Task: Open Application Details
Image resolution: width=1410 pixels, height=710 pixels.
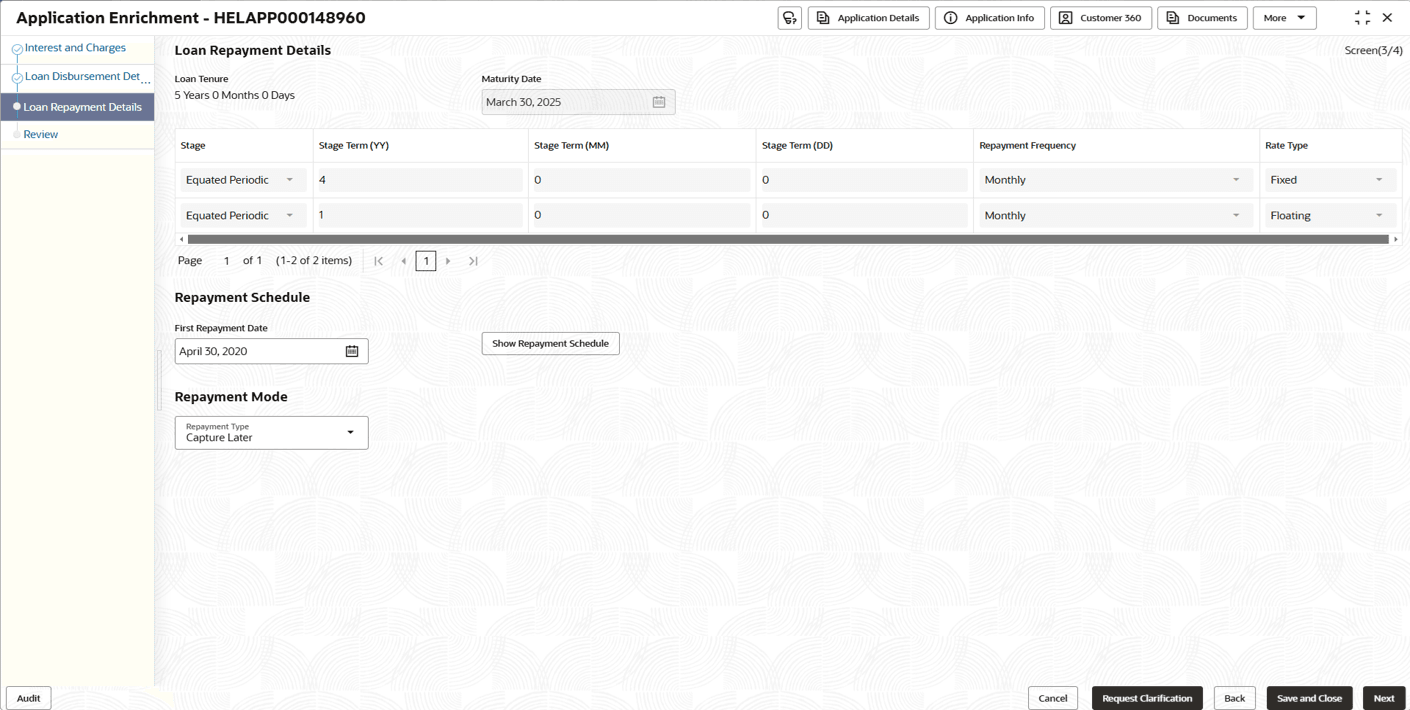Action: click(869, 18)
